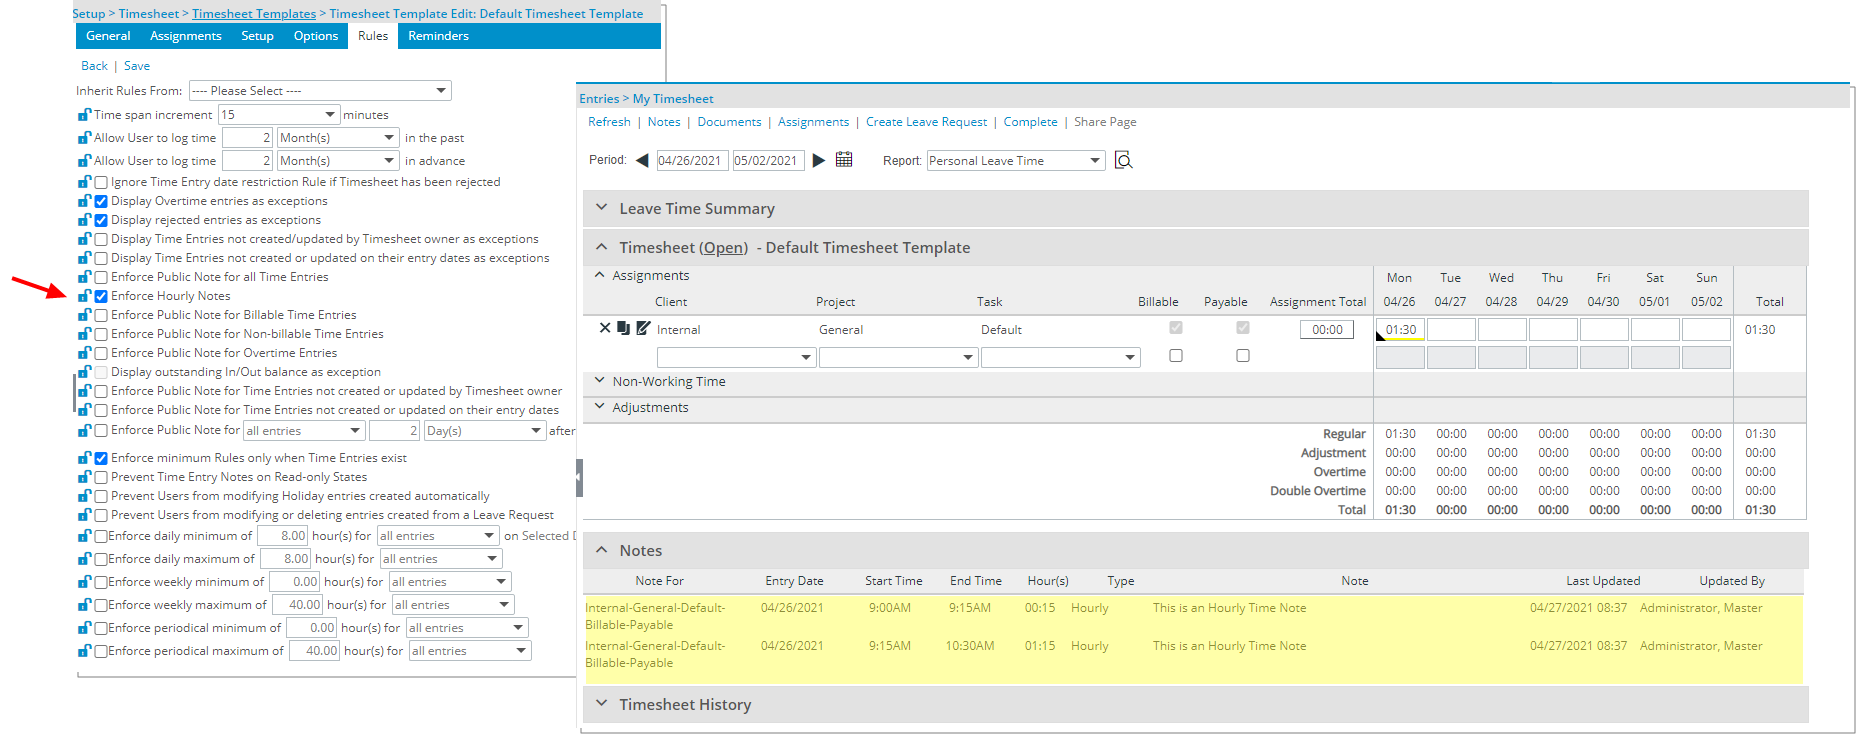The height and width of the screenshot is (745, 1867).
Task: Switch to the Options tab
Action: click(316, 36)
